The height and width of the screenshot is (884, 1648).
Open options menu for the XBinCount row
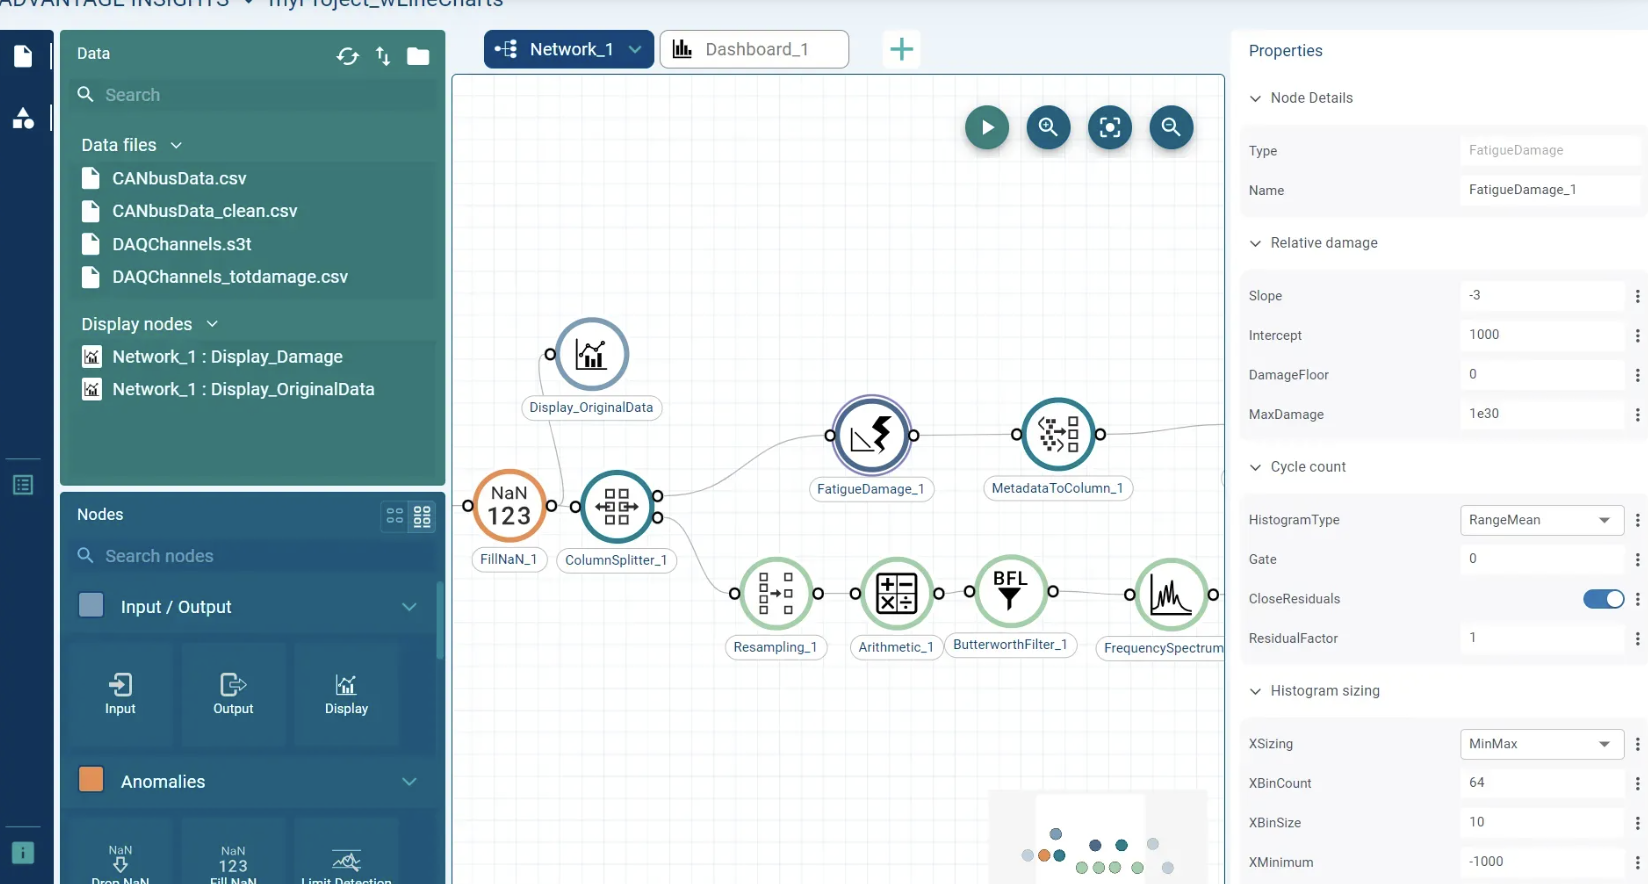pos(1637,783)
